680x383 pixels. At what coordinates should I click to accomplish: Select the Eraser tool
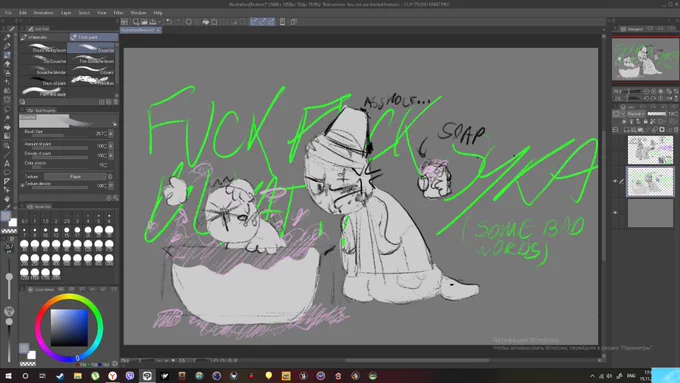coord(7,64)
